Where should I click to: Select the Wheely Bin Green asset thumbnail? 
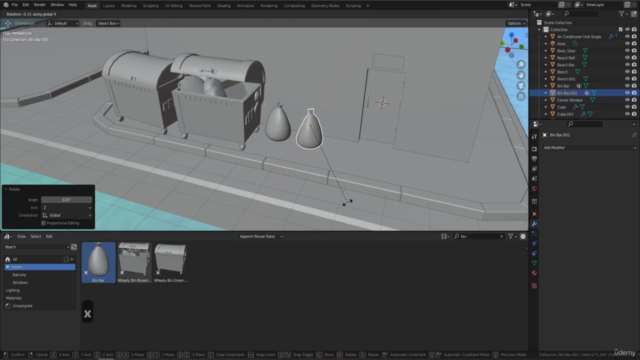tap(170, 262)
